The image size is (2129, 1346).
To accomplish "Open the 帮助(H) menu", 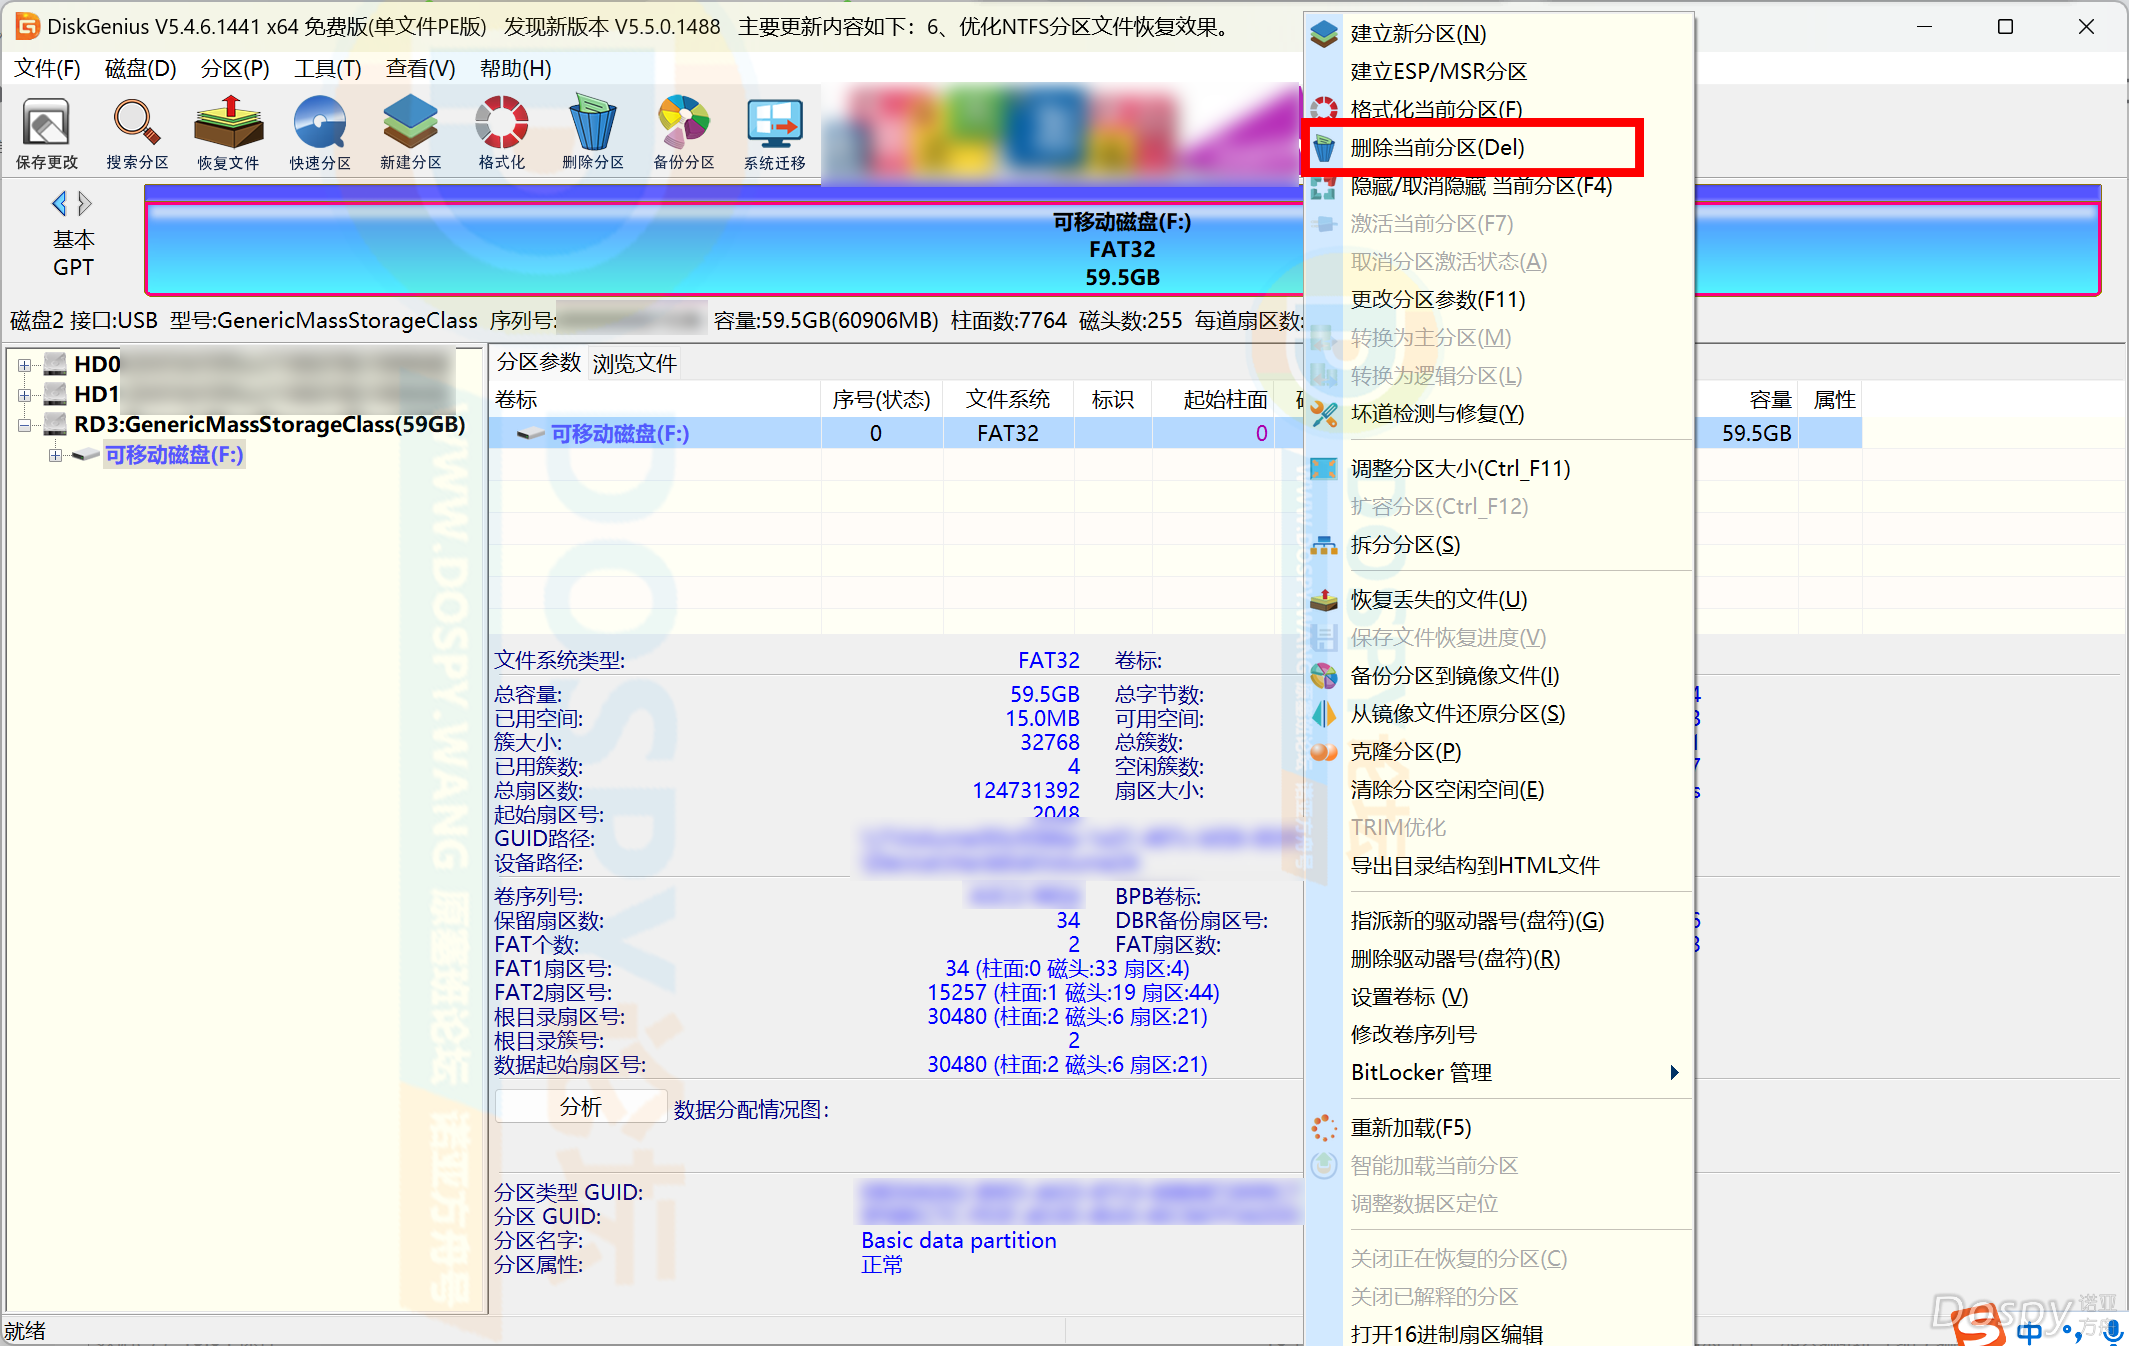I will (x=515, y=68).
